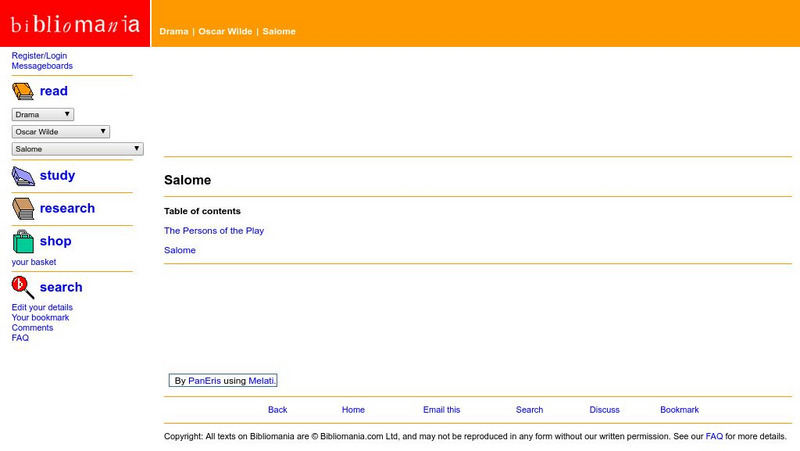This screenshot has height=451, width=800.
Task: Click the search section heading link
Action: click(61, 287)
